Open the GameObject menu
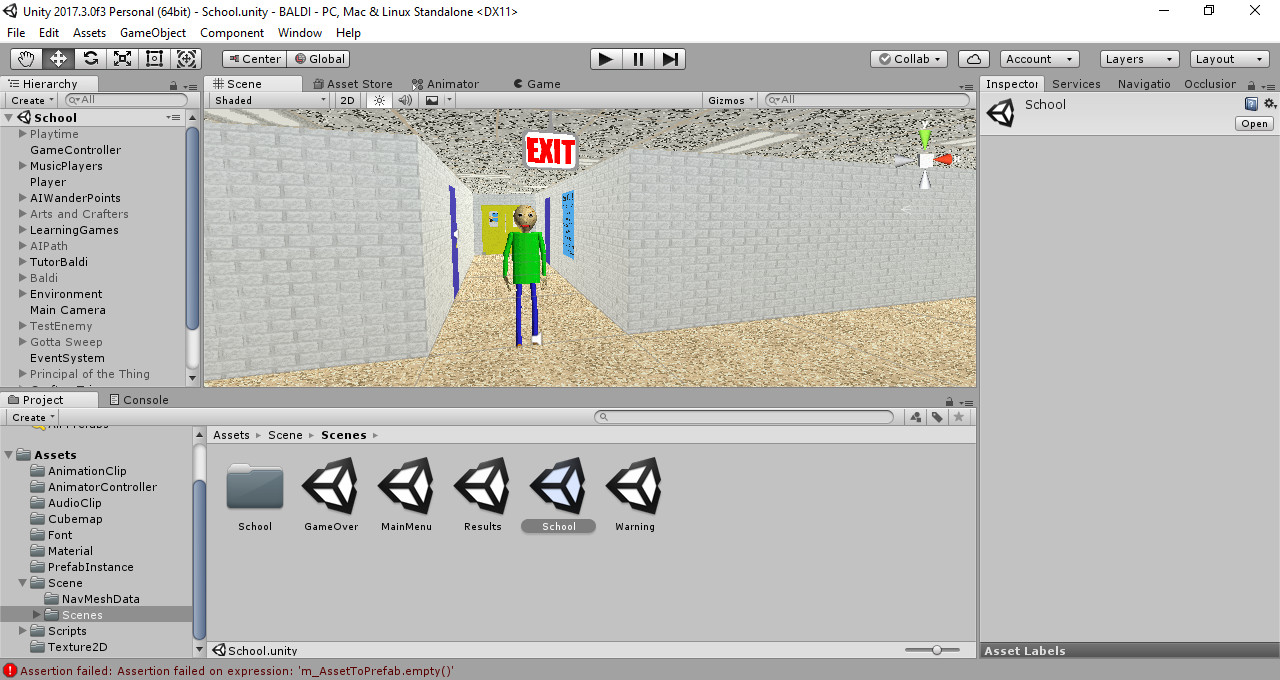 [152, 32]
